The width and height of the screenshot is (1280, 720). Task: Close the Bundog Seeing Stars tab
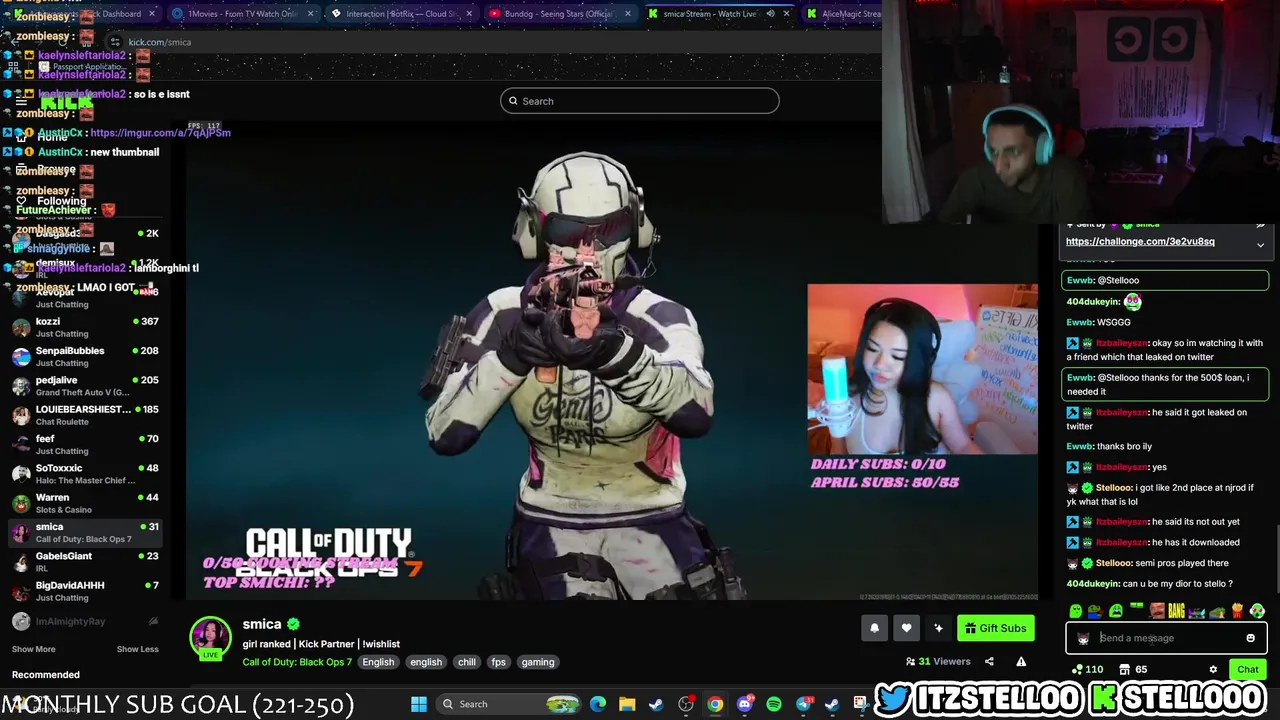click(627, 14)
